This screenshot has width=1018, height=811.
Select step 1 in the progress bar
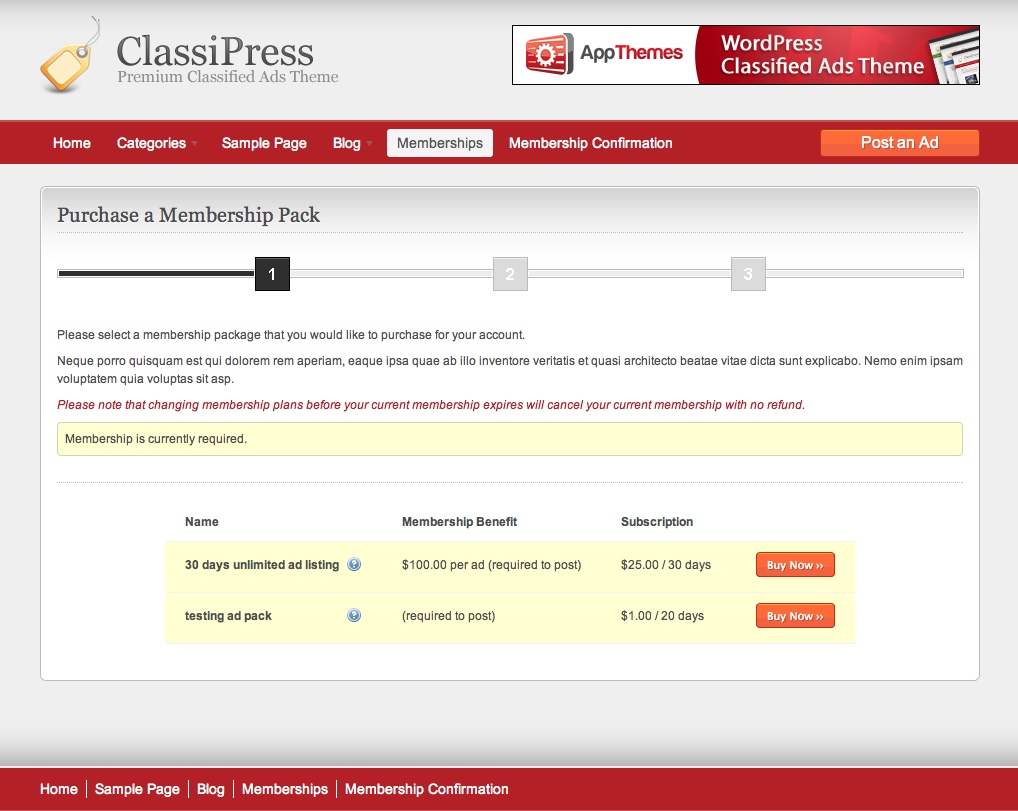[x=272, y=274]
